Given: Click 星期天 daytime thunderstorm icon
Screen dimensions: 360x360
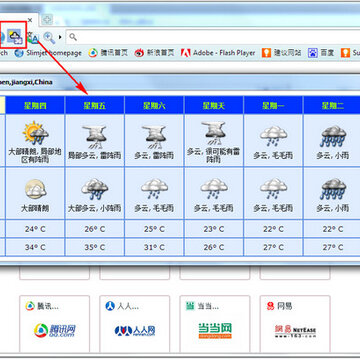Looking at the screenshot, I should 213,133.
